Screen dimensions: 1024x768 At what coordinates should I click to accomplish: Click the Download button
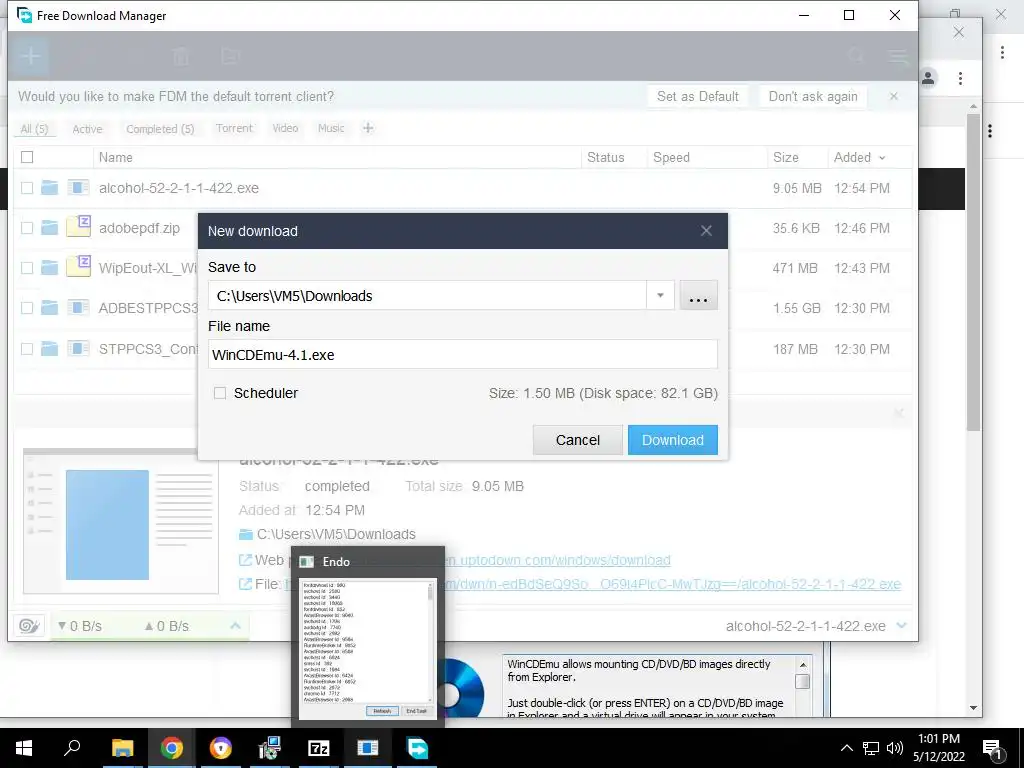(x=673, y=440)
